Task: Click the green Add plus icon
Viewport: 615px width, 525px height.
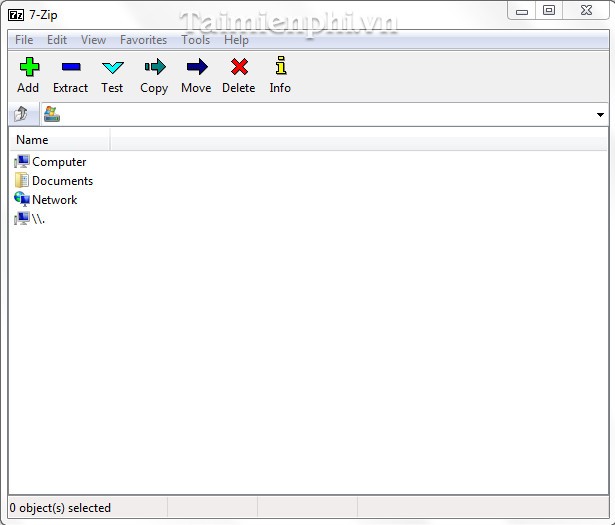Action: tap(29, 67)
